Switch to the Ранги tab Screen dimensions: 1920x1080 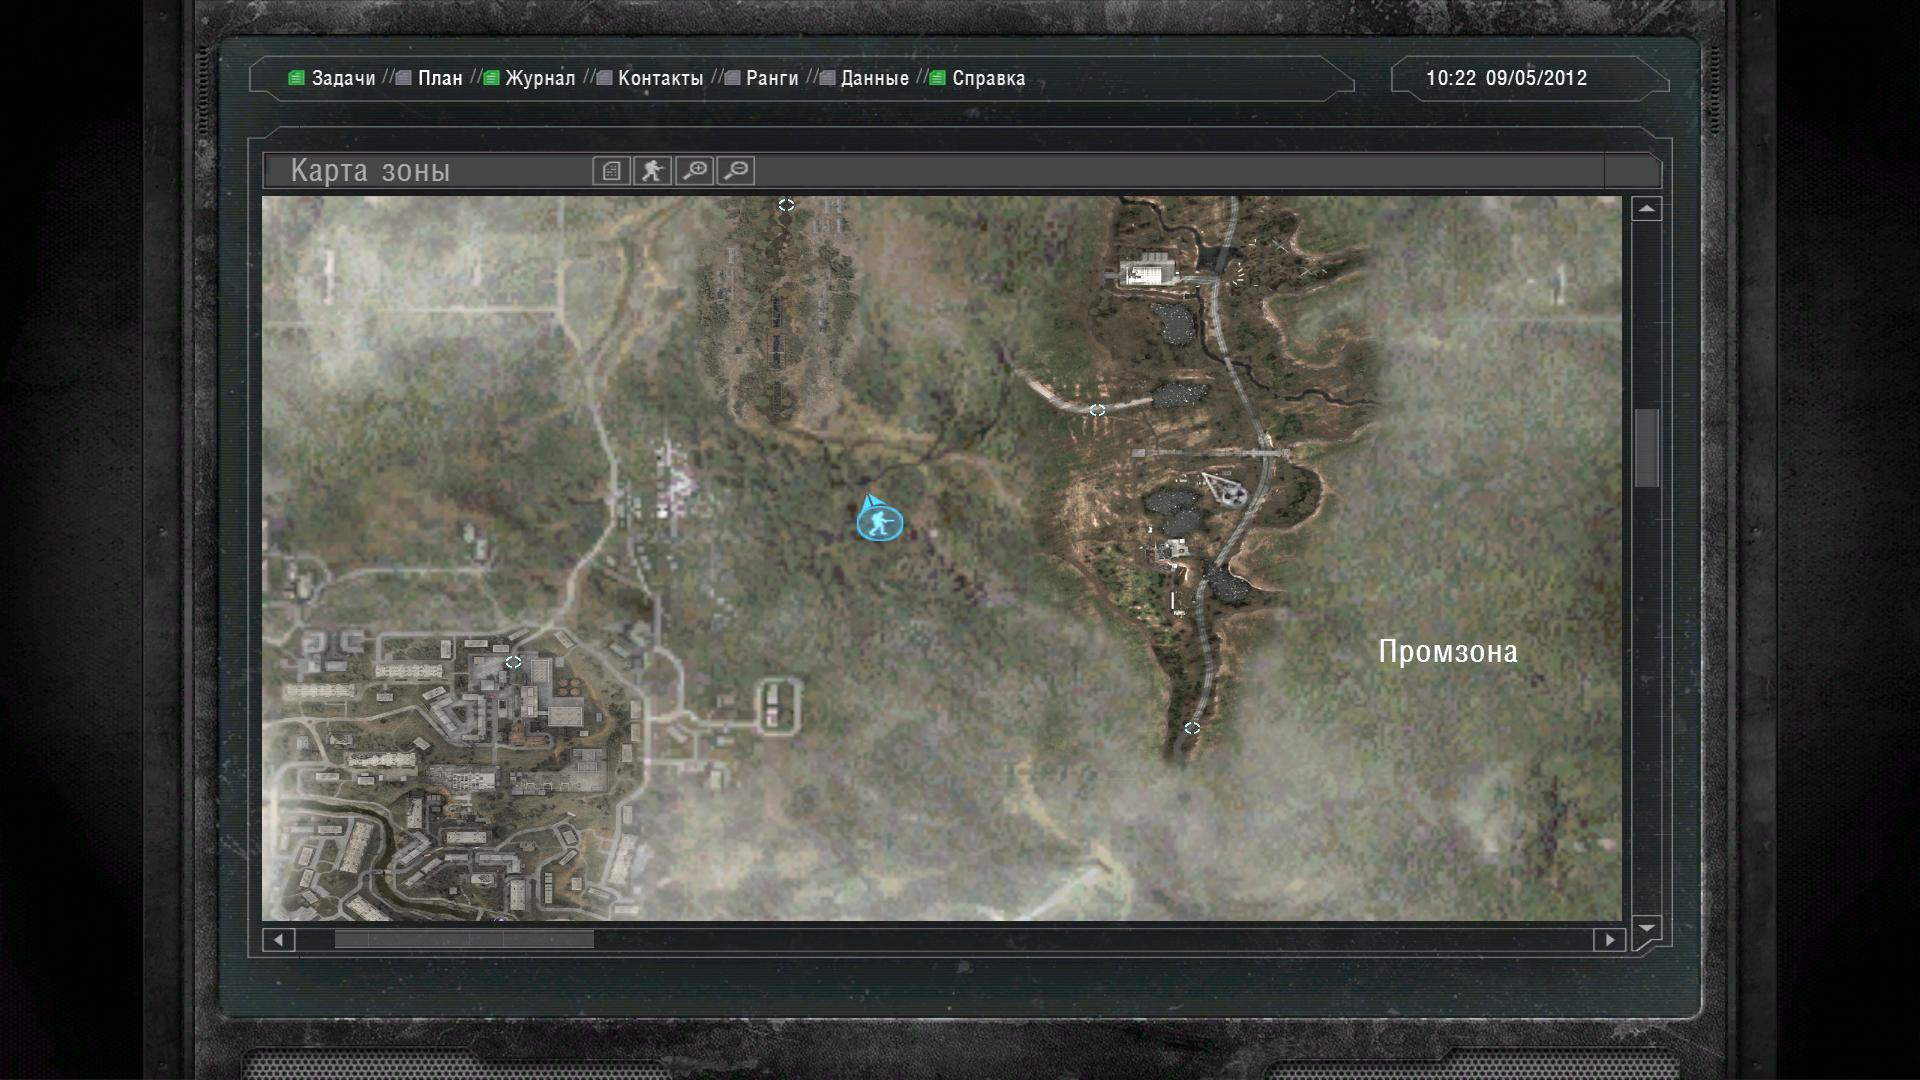(x=772, y=78)
